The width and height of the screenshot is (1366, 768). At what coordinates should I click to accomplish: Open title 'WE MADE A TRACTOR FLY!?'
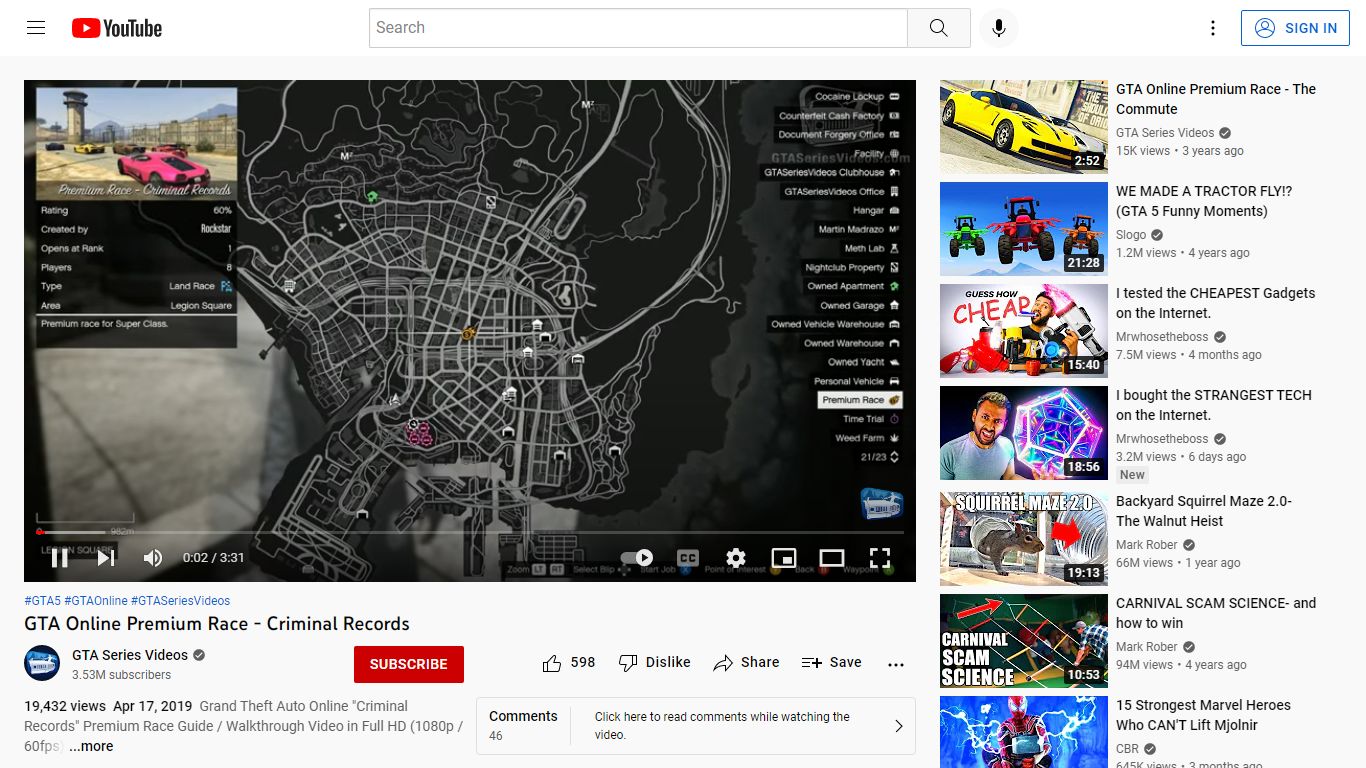coord(1204,201)
